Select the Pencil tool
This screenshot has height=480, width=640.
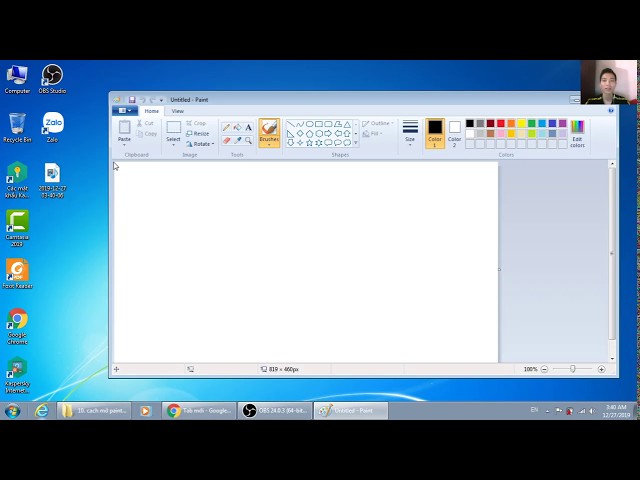(226, 128)
